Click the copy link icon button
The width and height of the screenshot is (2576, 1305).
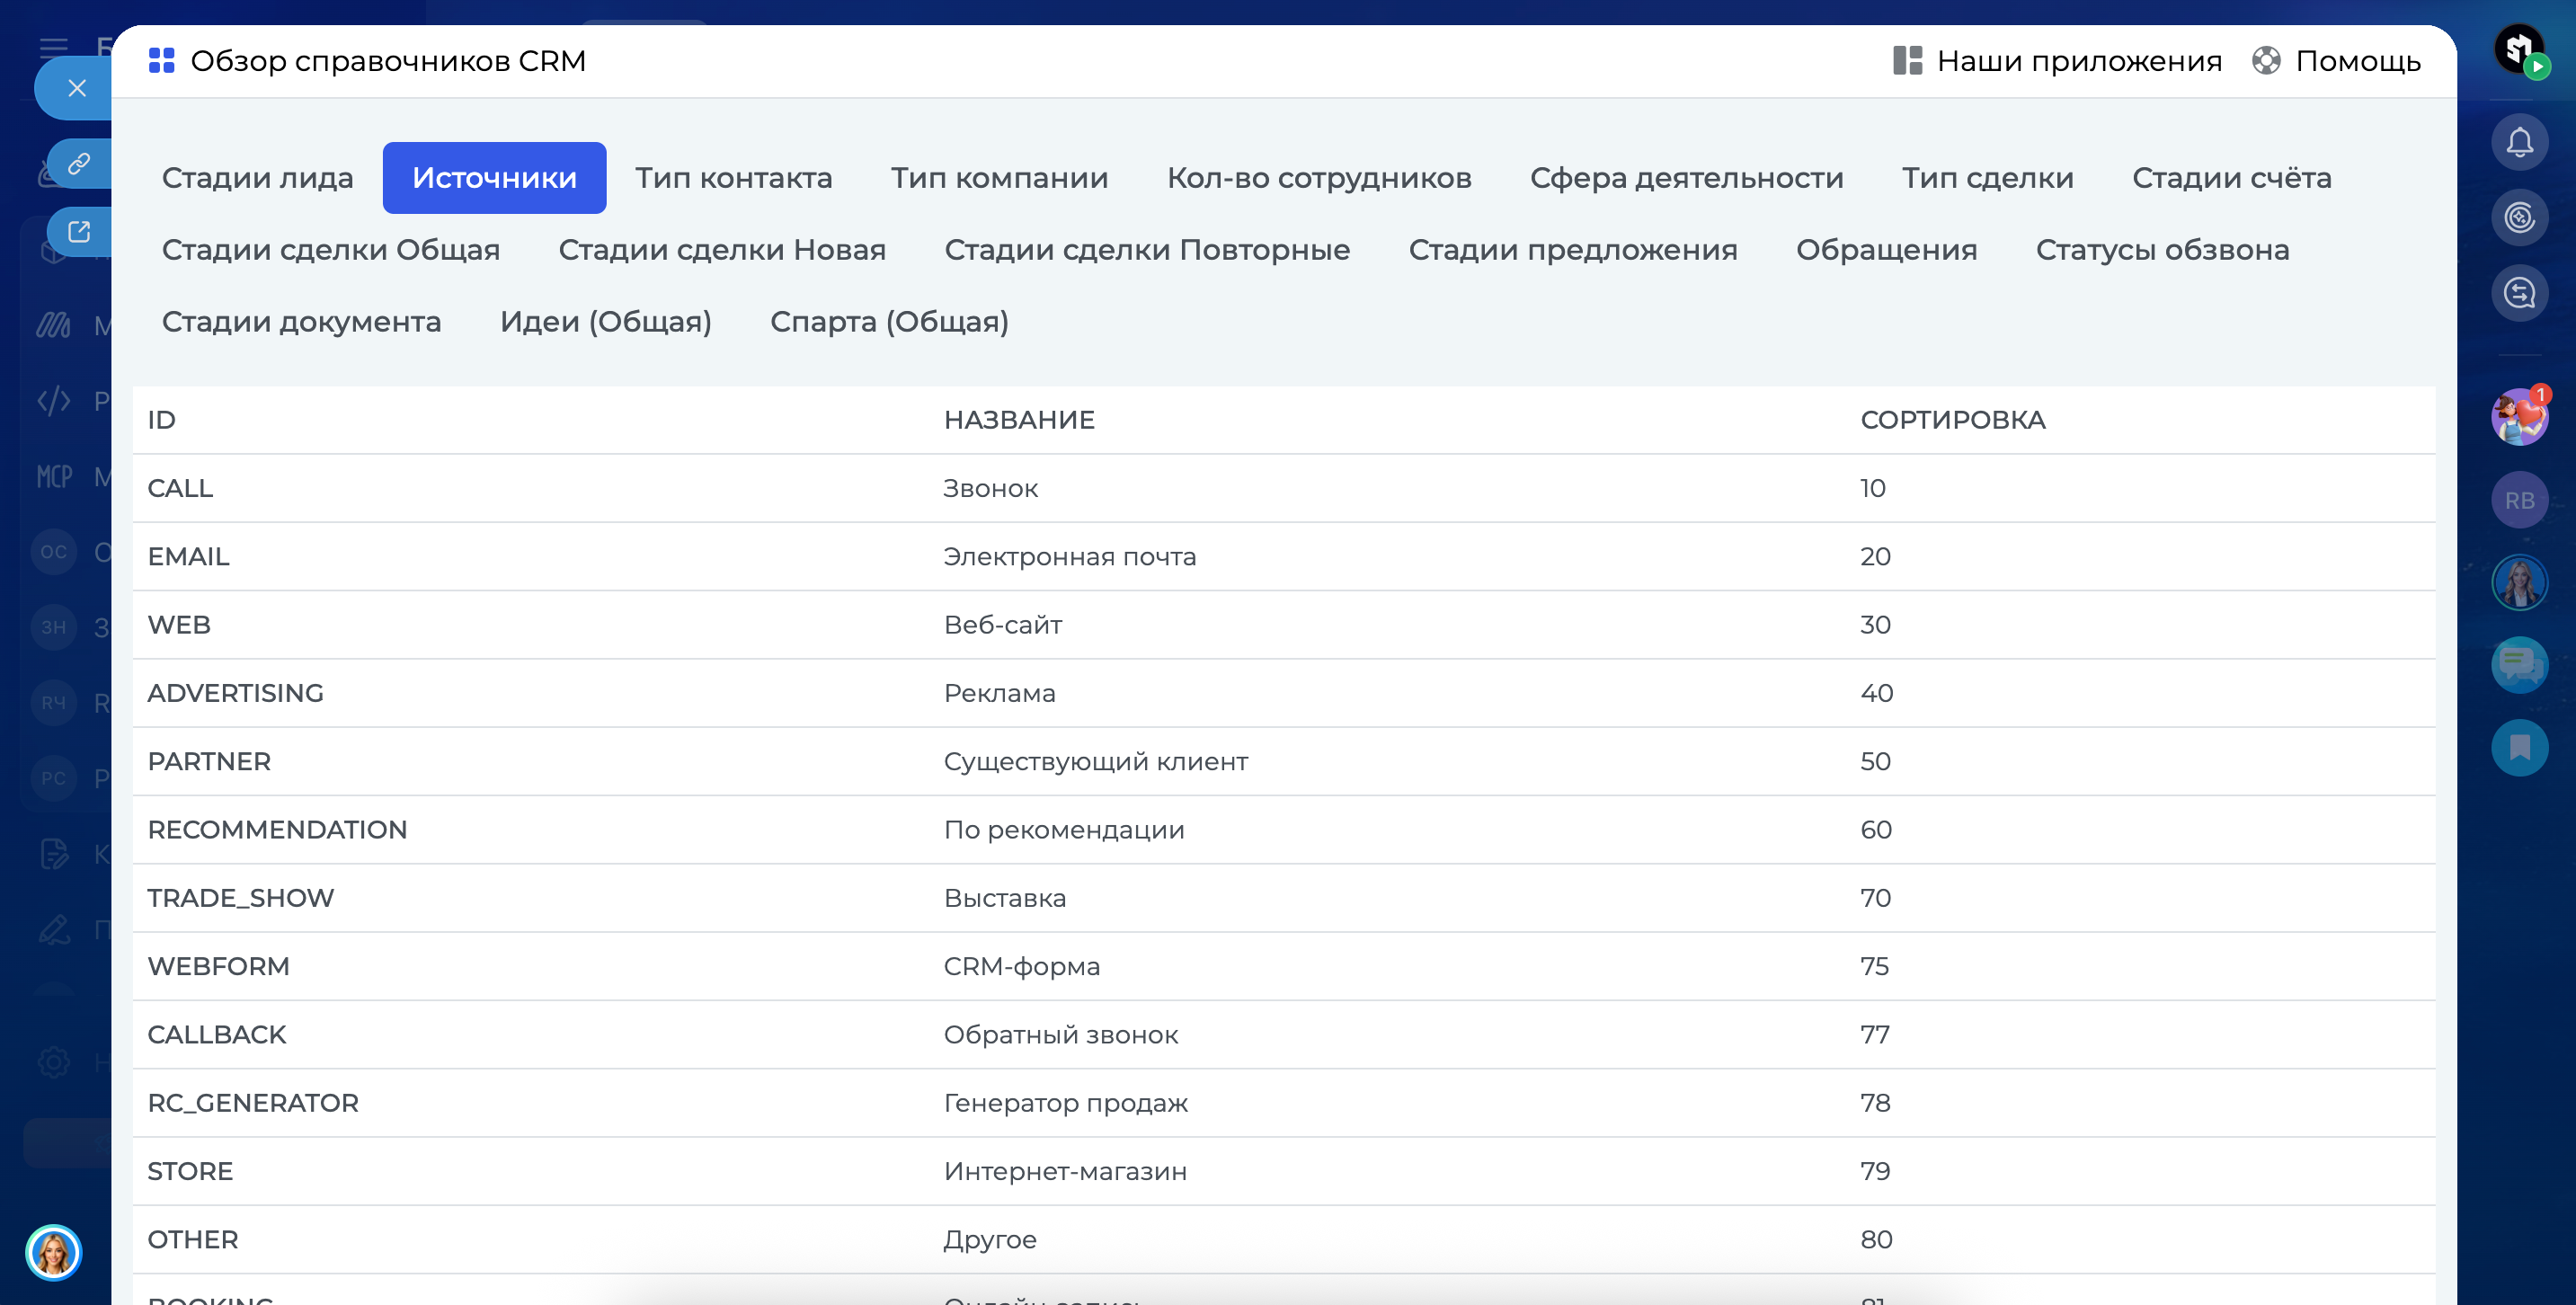79,163
